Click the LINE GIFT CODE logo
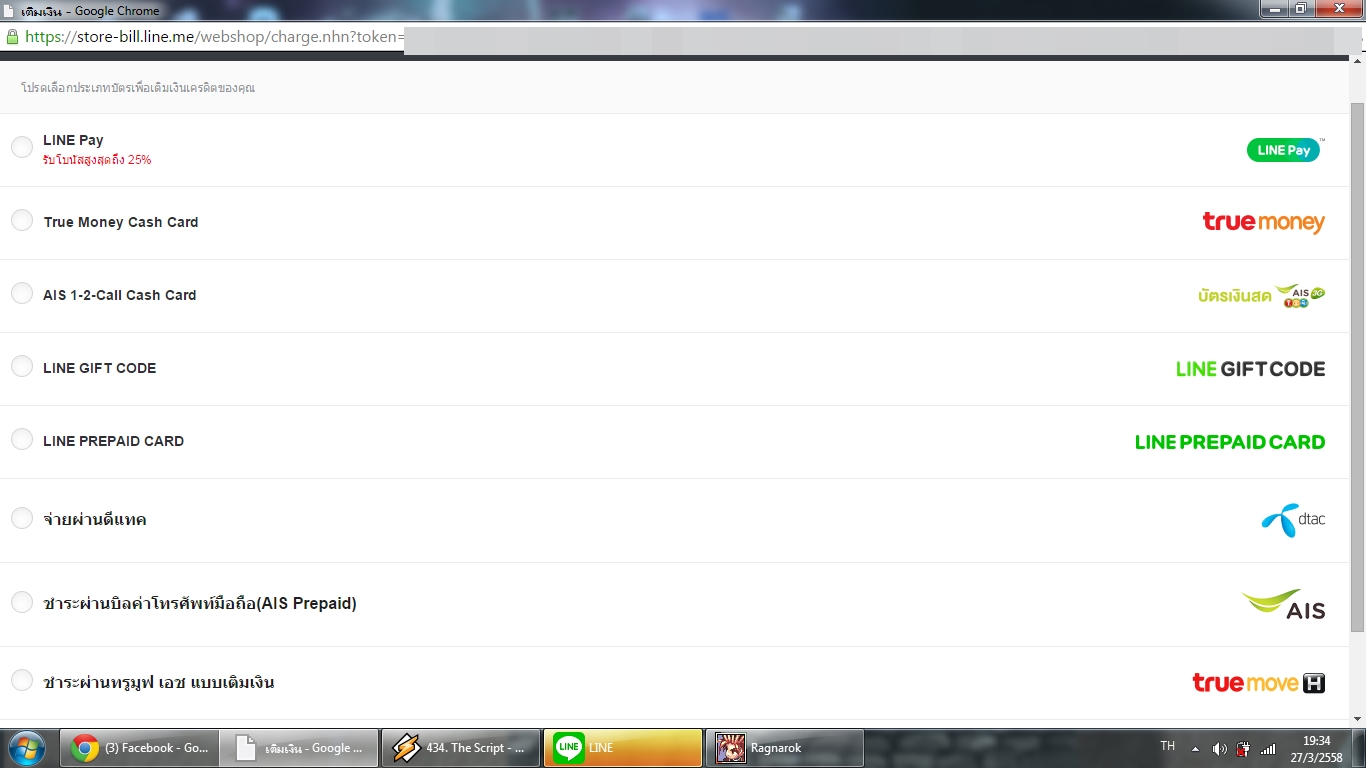The image size is (1366, 768). [x=1250, y=369]
